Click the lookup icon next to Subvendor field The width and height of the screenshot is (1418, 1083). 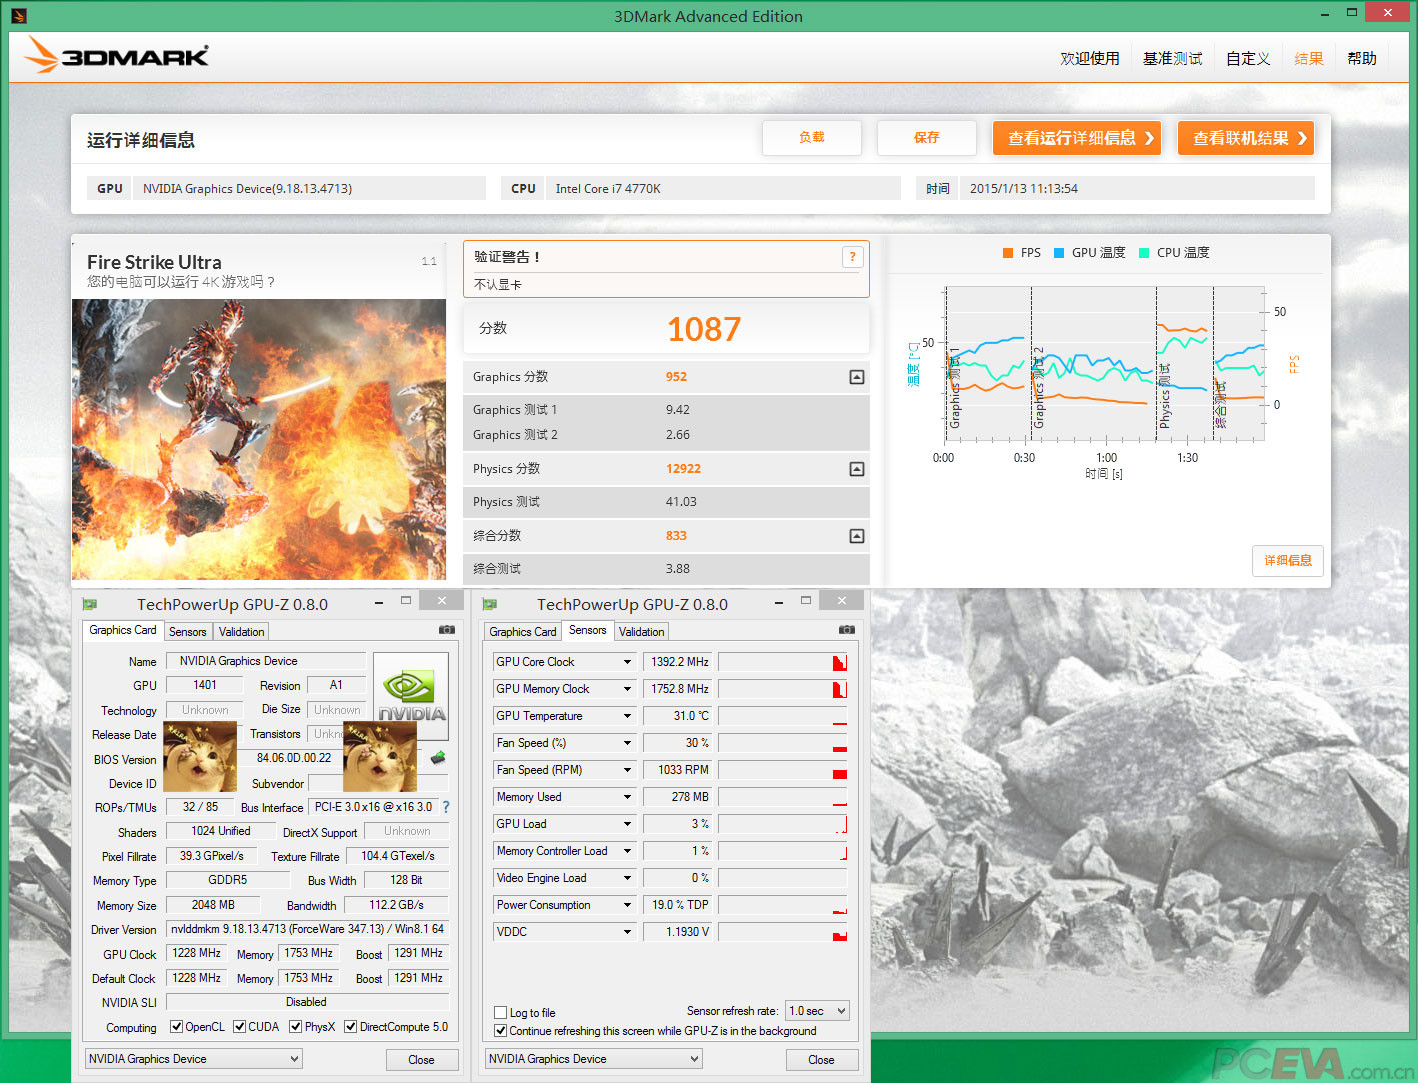point(437,758)
